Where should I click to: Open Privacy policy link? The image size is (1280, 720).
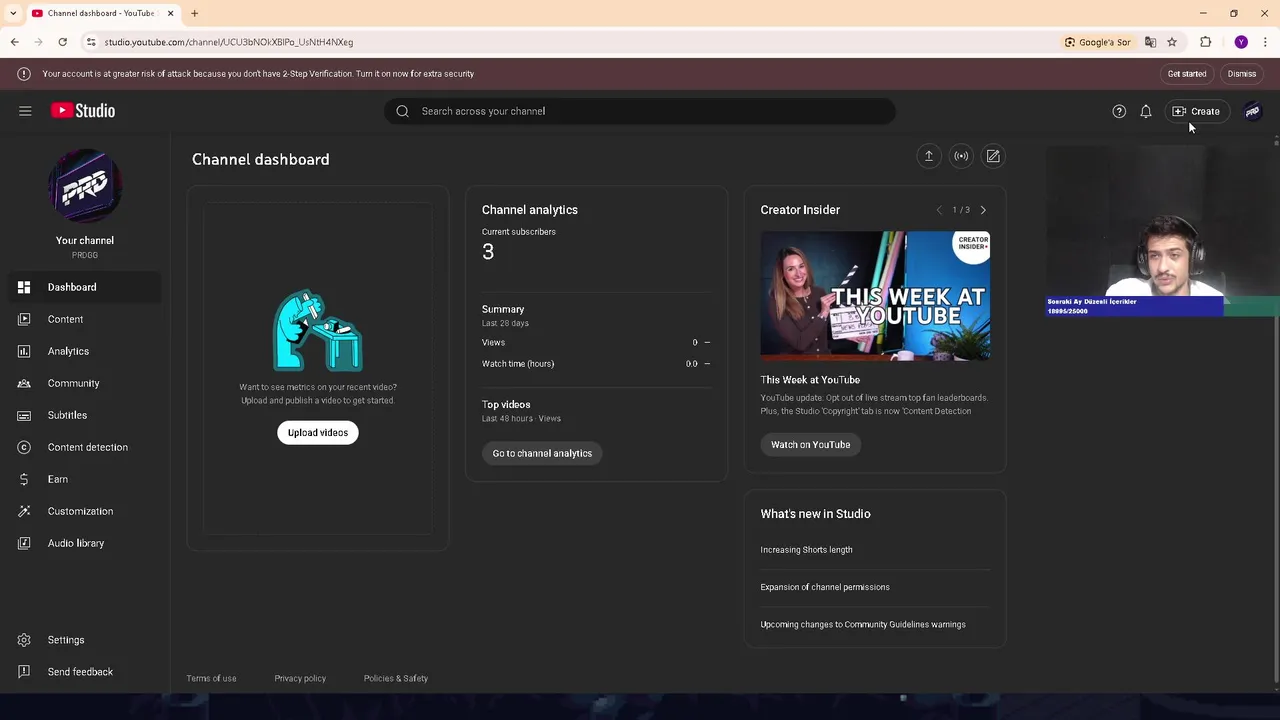(x=300, y=678)
